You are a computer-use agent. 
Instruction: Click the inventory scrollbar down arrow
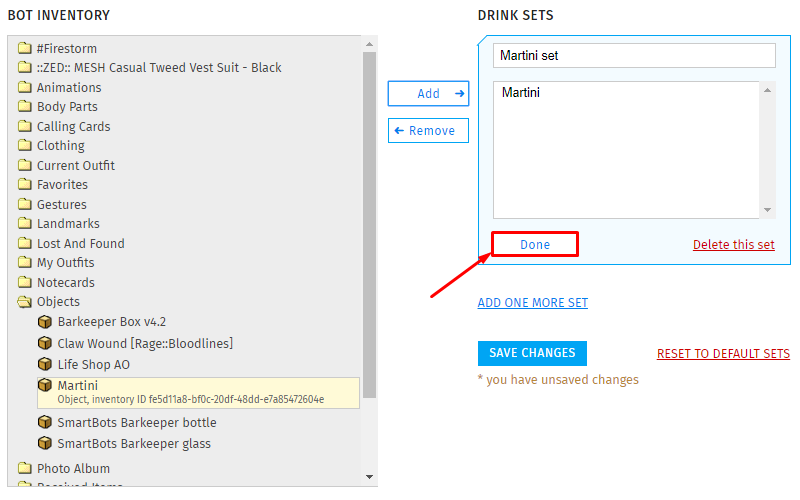point(369,477)
